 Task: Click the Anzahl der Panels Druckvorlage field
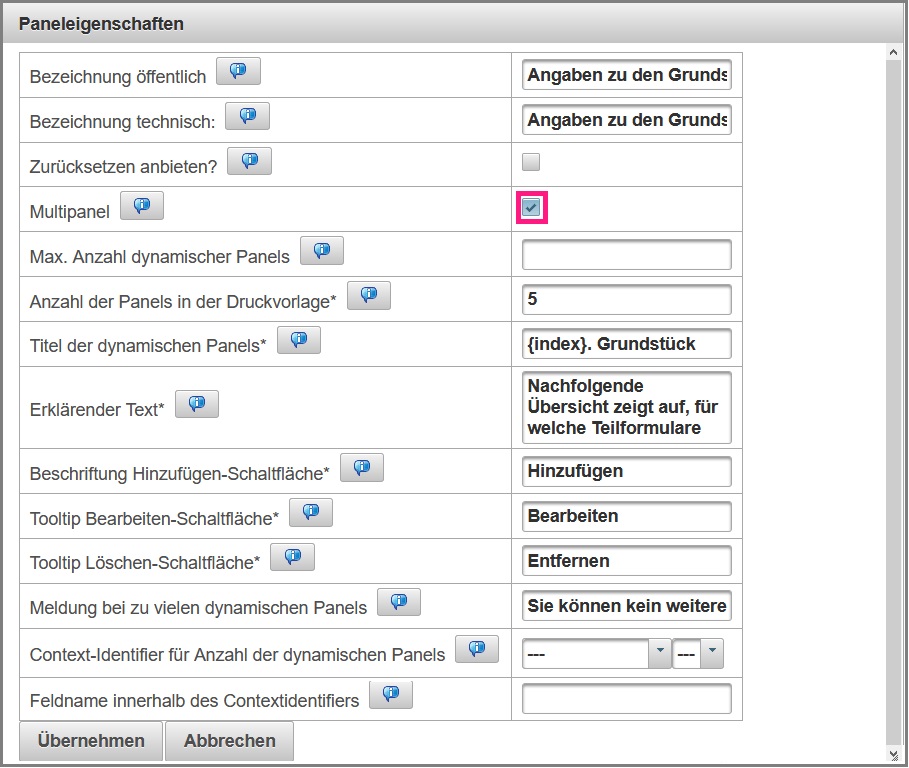pyautogui.click(x=627, y=299)
